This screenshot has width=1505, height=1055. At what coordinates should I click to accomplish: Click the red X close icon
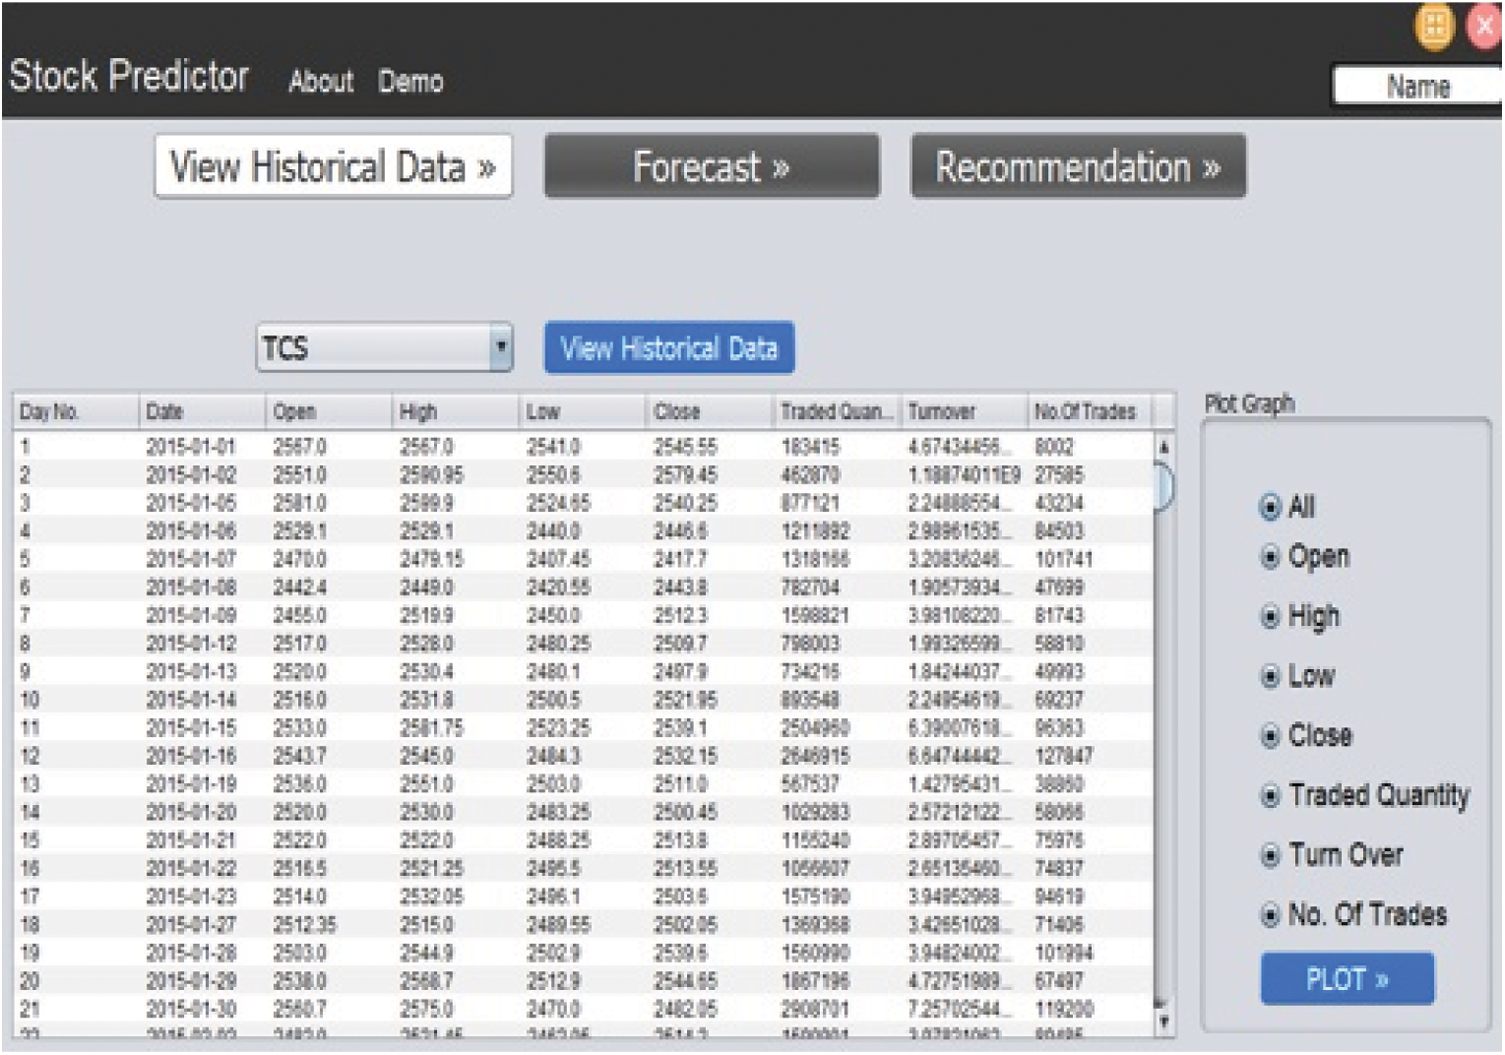pos(1486,25)
